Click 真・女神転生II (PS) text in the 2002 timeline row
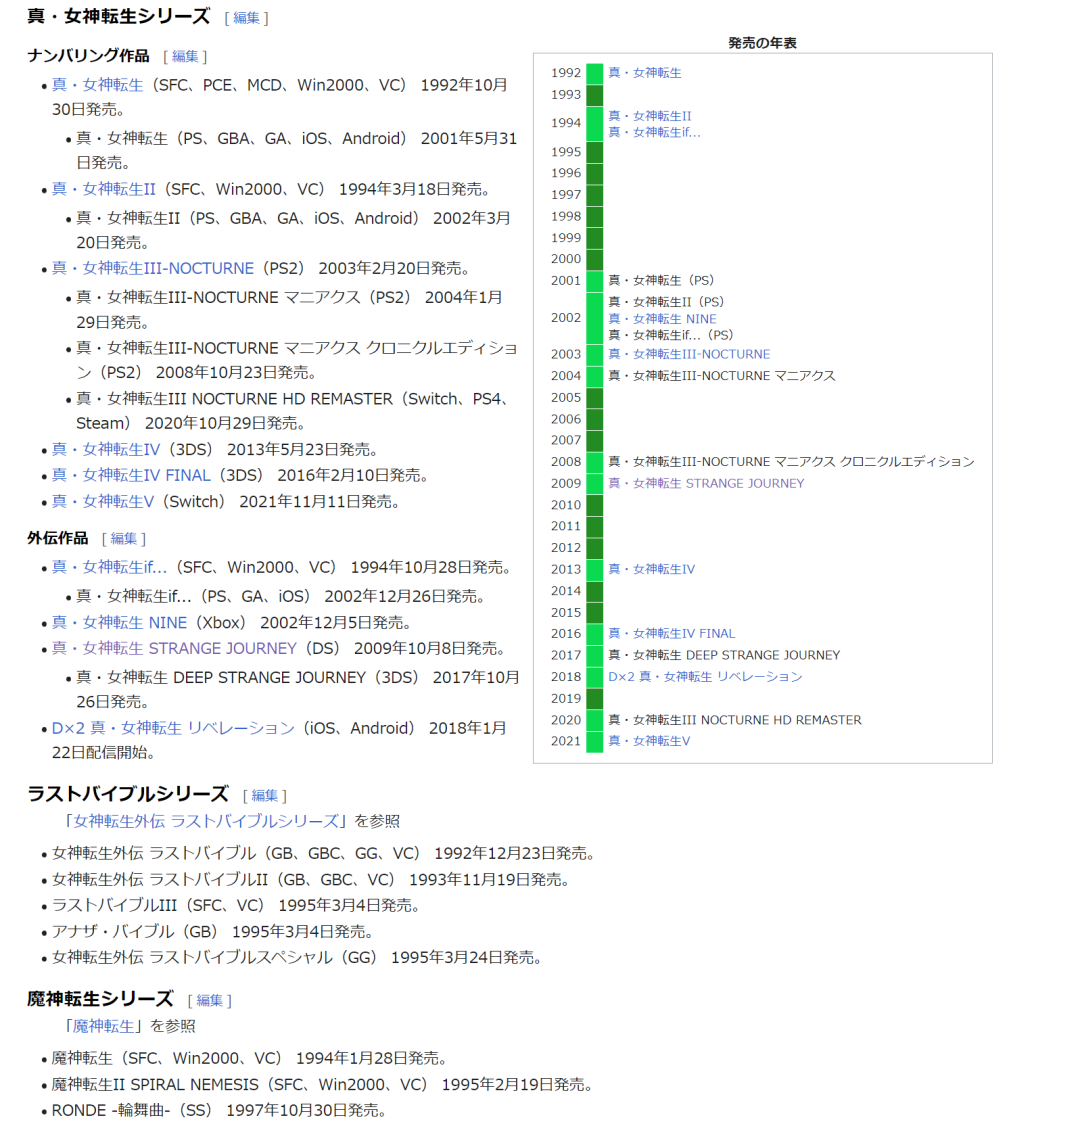1080x1124 pixels. pos(666,302)
